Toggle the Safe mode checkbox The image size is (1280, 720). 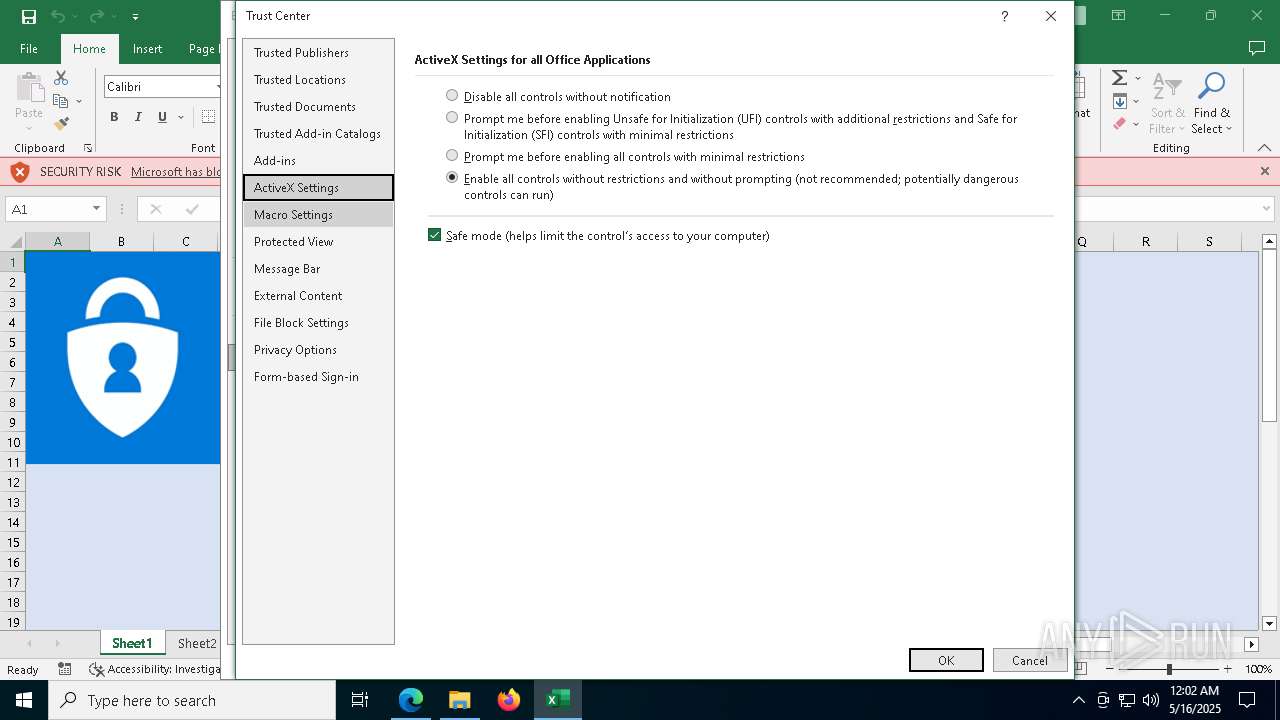(x=434, y=235)
